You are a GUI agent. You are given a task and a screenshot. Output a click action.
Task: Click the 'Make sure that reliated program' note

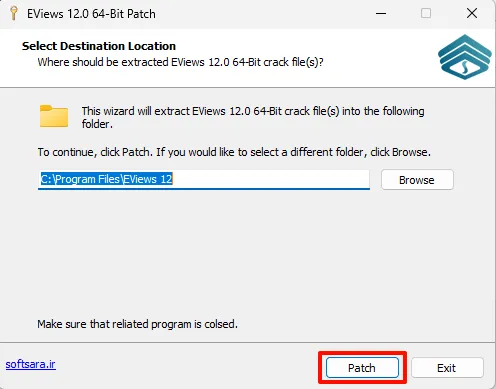137,324
